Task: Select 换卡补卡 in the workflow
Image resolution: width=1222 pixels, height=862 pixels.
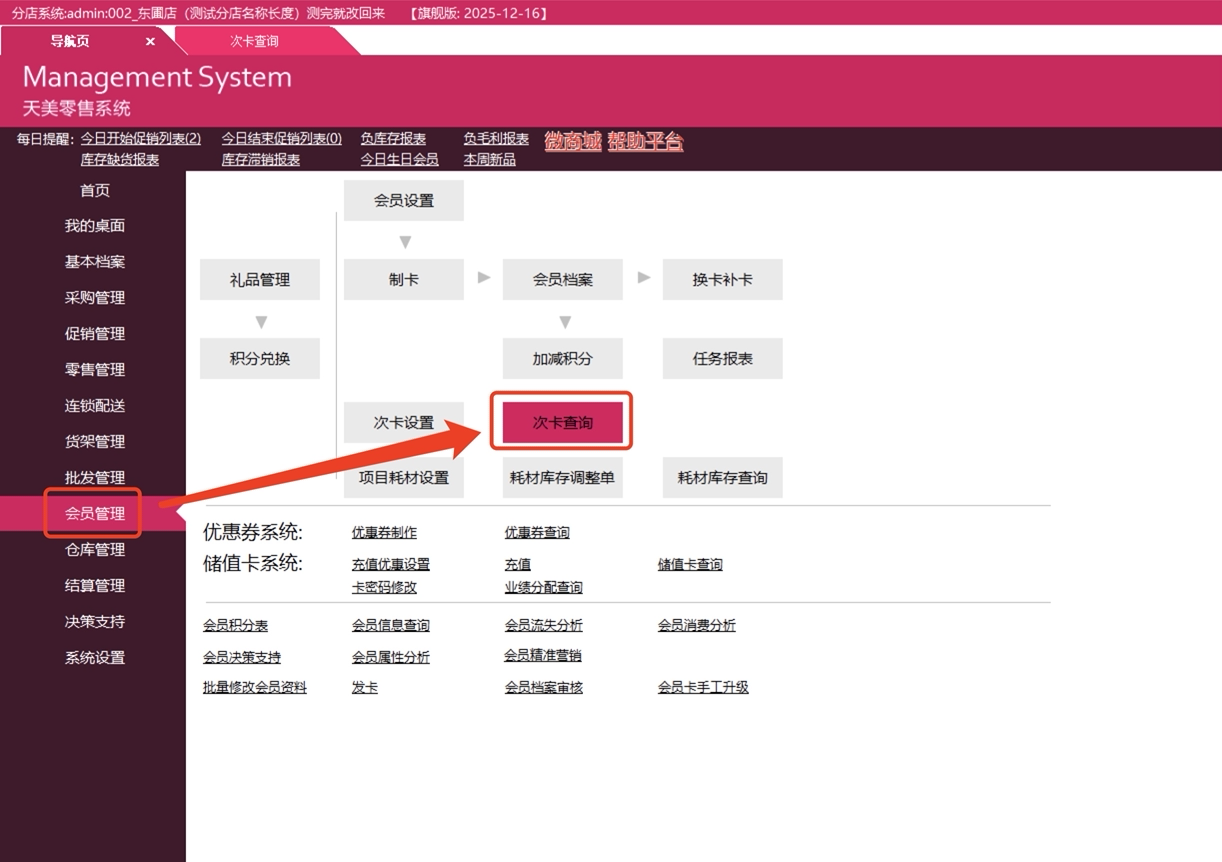Action: click(722, 280)
